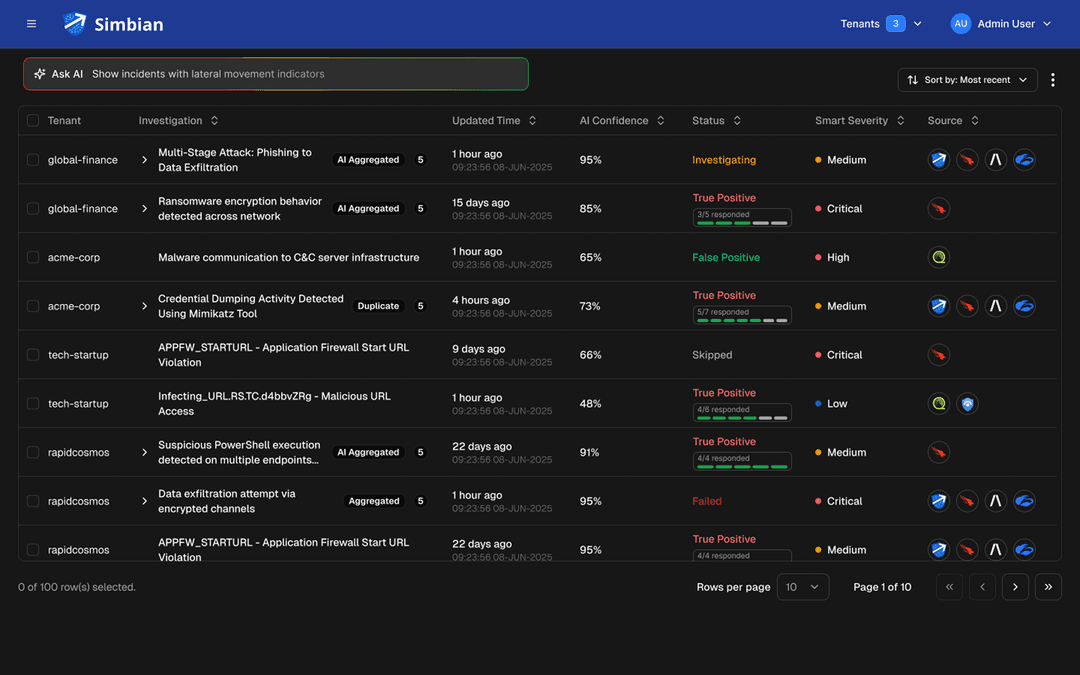Open the hamburger navigation menu
Viewport: 1080px width, 675px height.
pyautogui.click(x=32, y=24)
